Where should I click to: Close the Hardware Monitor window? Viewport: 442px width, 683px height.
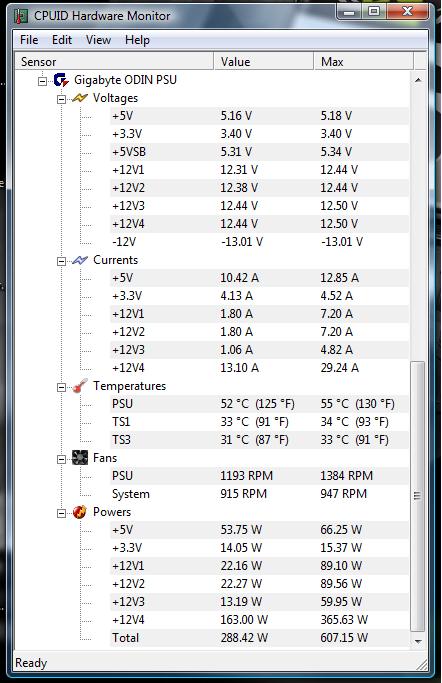point(407,12)
